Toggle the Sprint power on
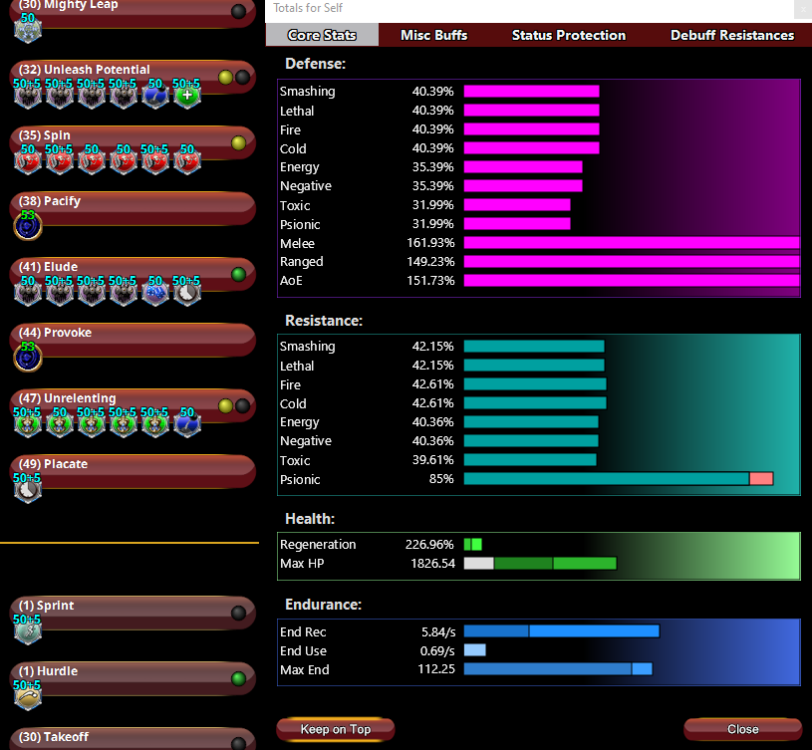 pos(238,613)
